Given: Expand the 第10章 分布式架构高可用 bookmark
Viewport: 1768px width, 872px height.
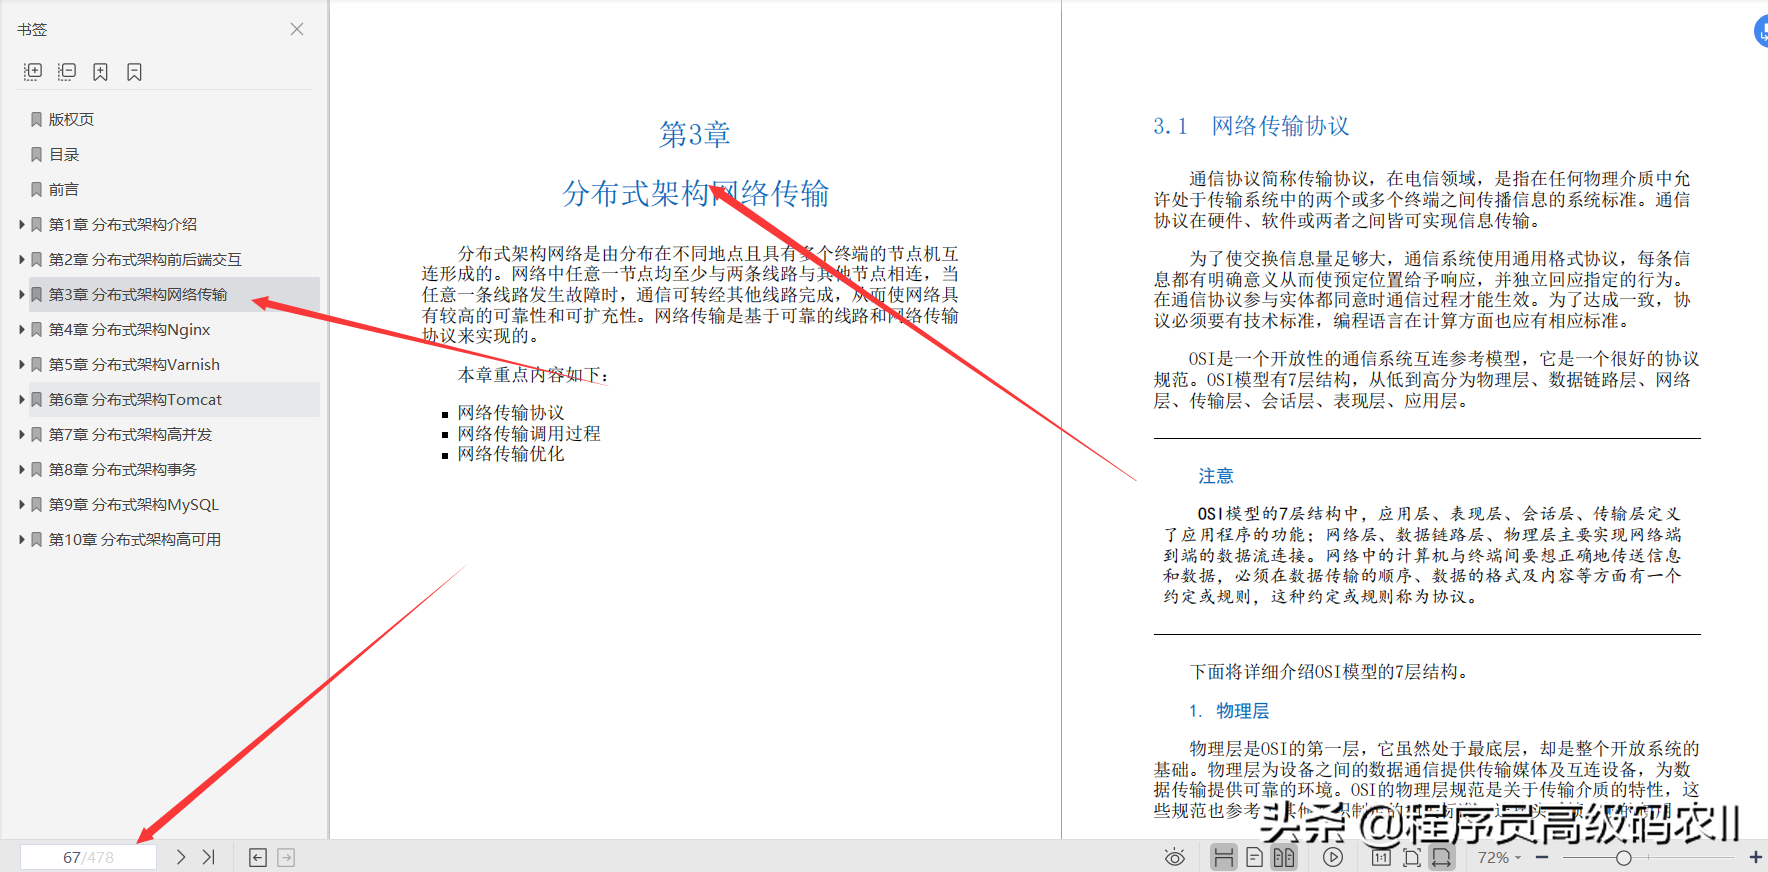Looking at the screenshot, I should 22,539.
